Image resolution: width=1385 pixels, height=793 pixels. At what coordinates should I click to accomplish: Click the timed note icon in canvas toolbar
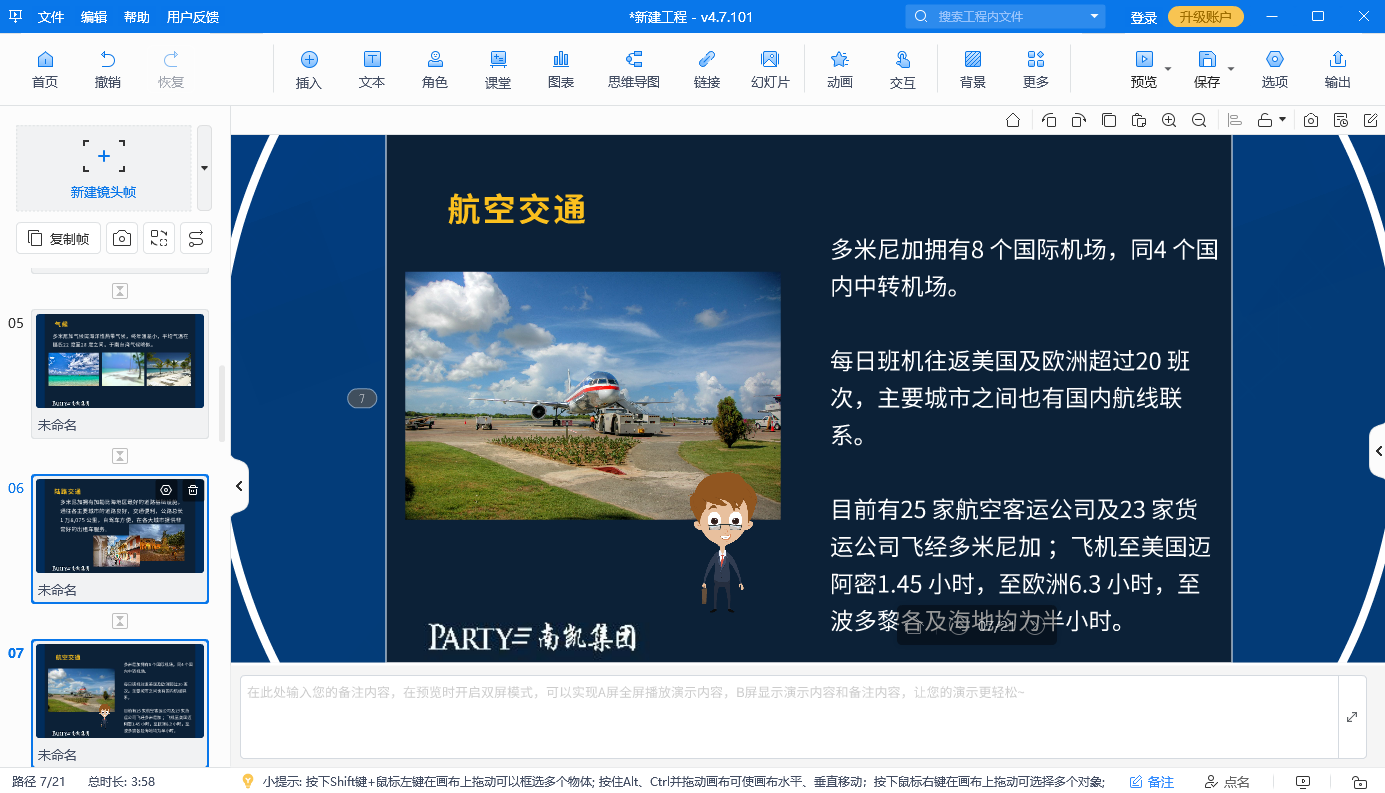click(x=1341, y=120)
